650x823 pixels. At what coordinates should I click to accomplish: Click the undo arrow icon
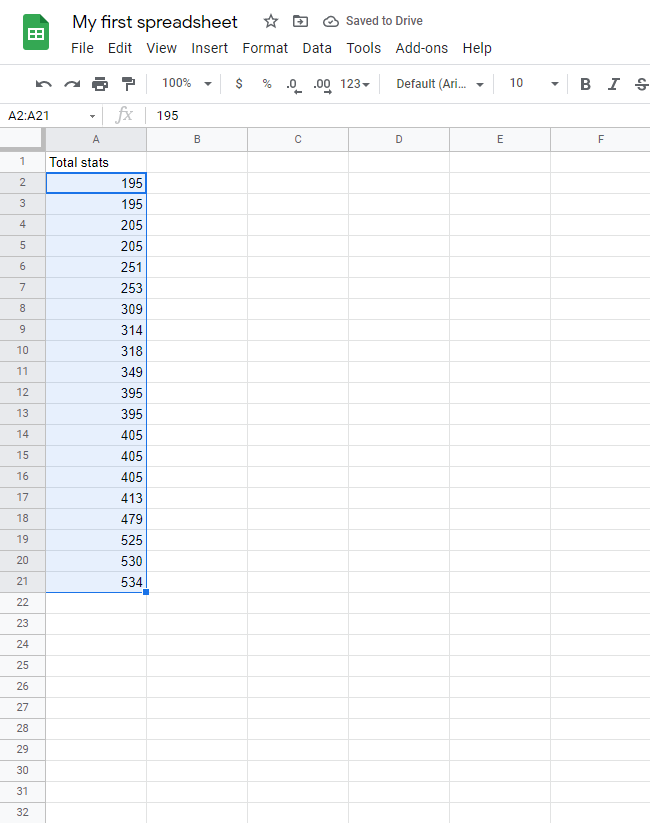43,84
